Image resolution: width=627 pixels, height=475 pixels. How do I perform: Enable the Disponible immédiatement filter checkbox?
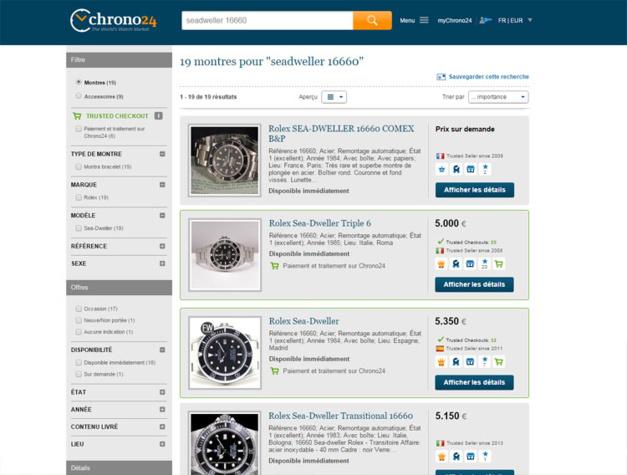click(79, 362)
